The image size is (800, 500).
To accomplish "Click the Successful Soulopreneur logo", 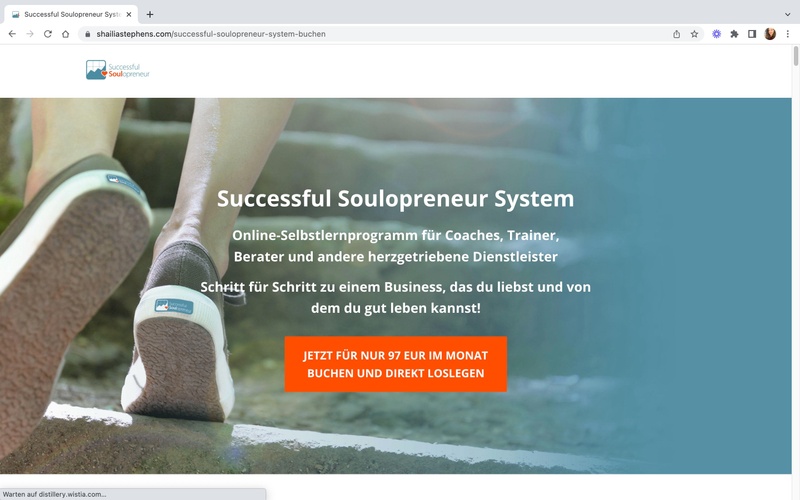I will 118,70.
